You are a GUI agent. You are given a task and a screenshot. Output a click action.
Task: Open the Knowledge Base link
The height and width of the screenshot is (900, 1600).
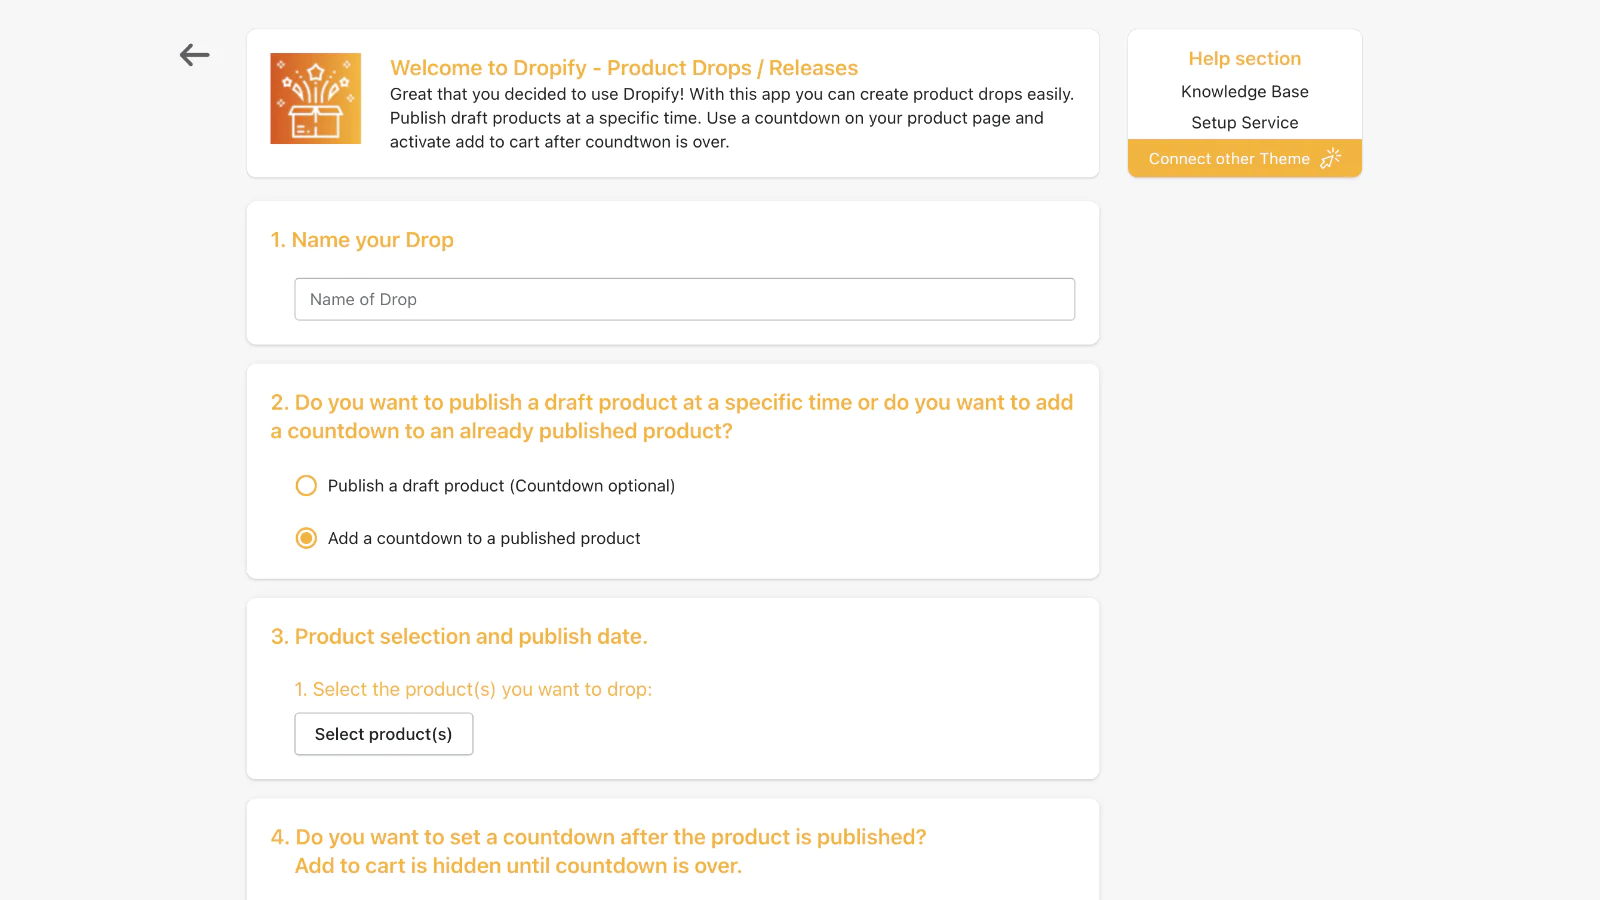coord(1244,92)
